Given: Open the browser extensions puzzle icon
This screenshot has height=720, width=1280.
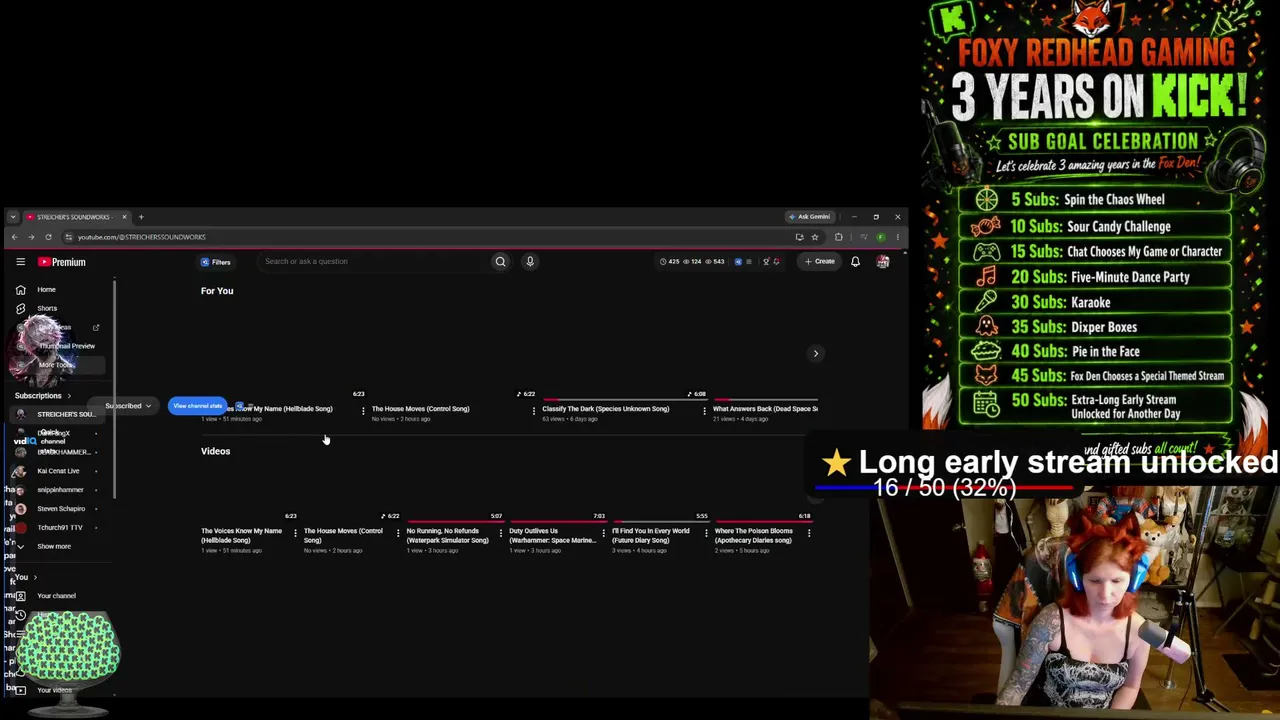Looking at the screenshot, I should (x=838, y=237).
